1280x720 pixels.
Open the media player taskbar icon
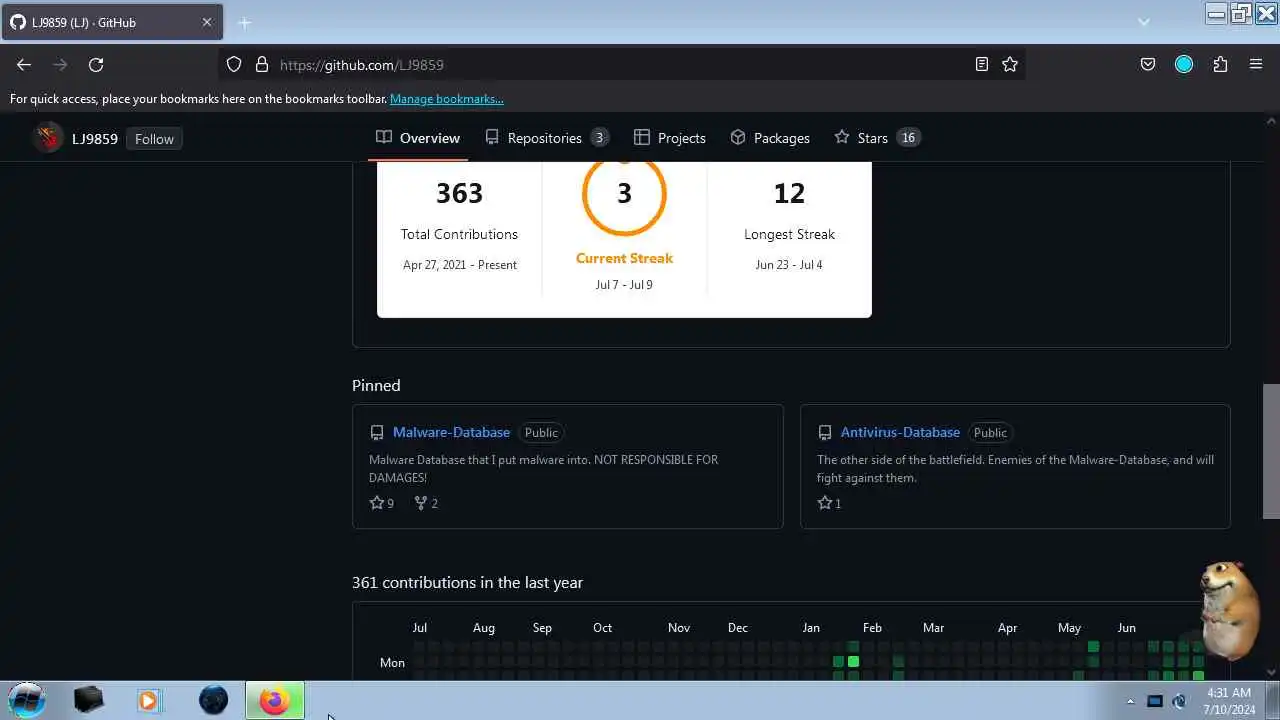(148, 700)
